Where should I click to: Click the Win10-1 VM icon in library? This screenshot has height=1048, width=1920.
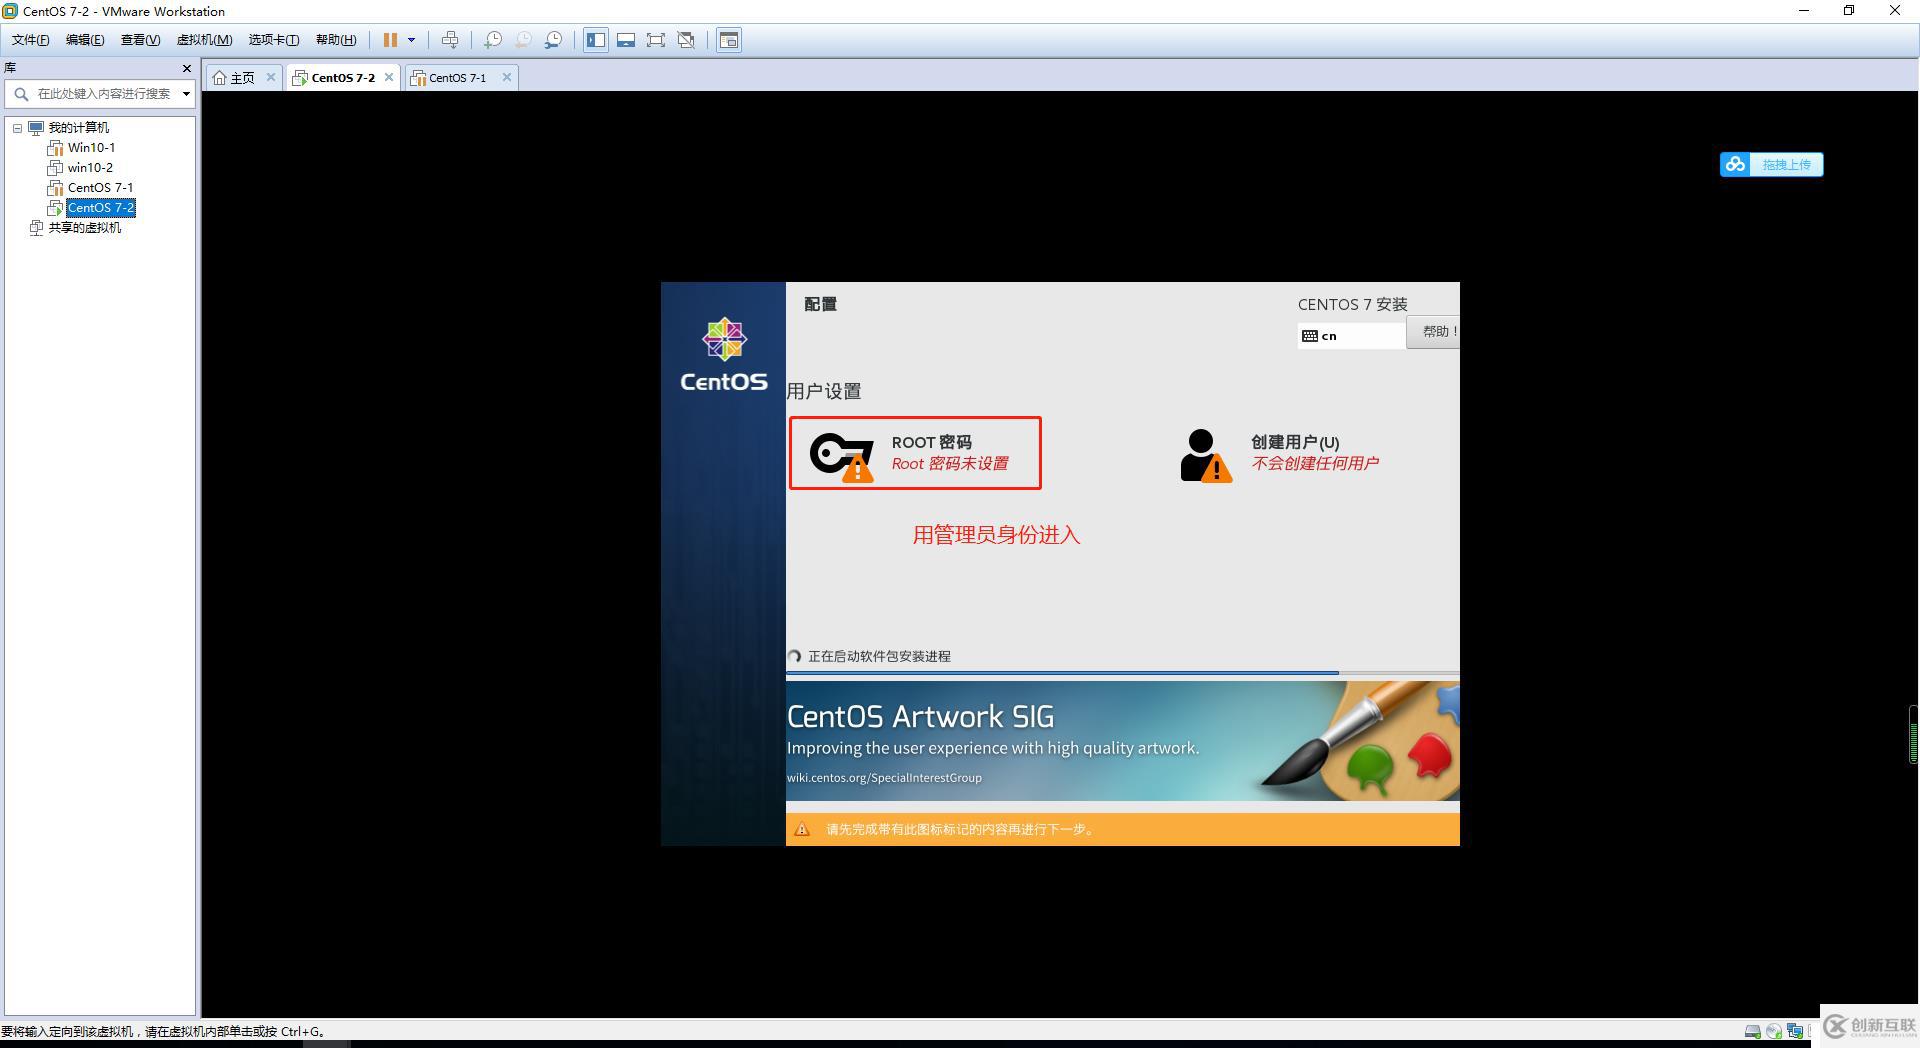[x=55, y=148]
